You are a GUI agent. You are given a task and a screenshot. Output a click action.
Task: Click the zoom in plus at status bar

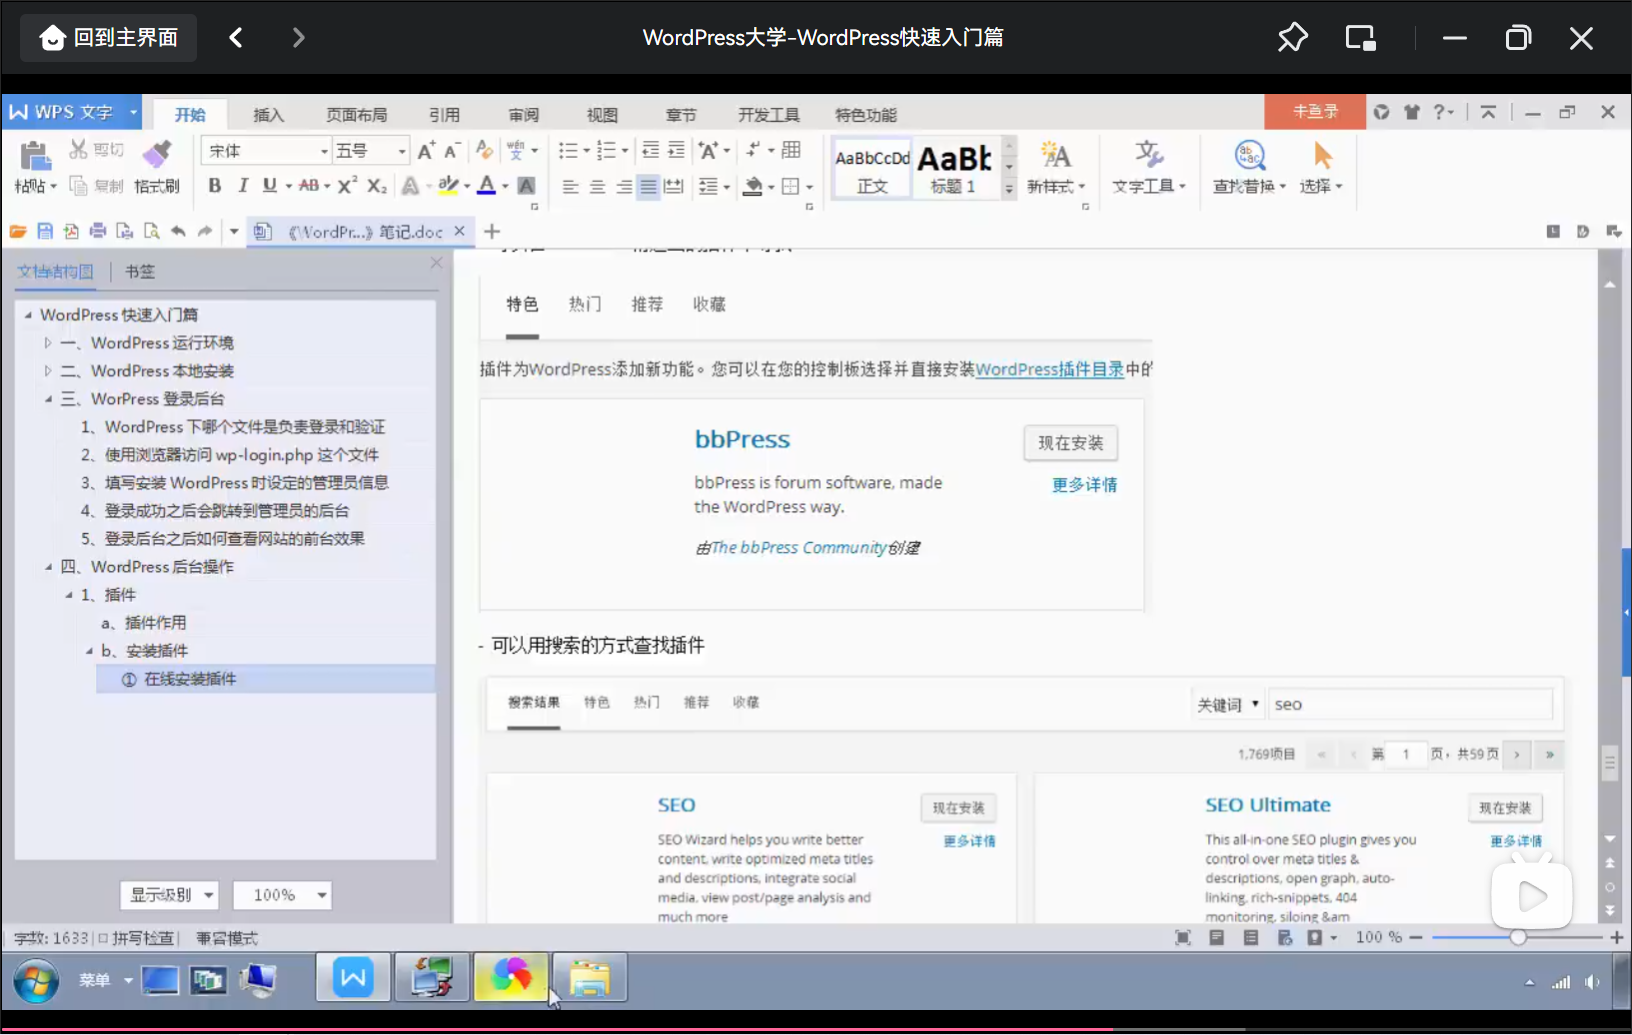pos(1616,937)
